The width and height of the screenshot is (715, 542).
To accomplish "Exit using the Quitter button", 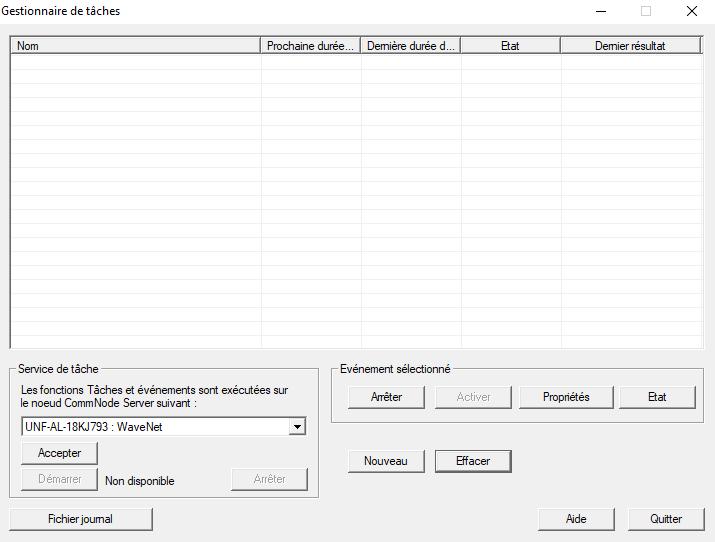I will pos(666,519).
